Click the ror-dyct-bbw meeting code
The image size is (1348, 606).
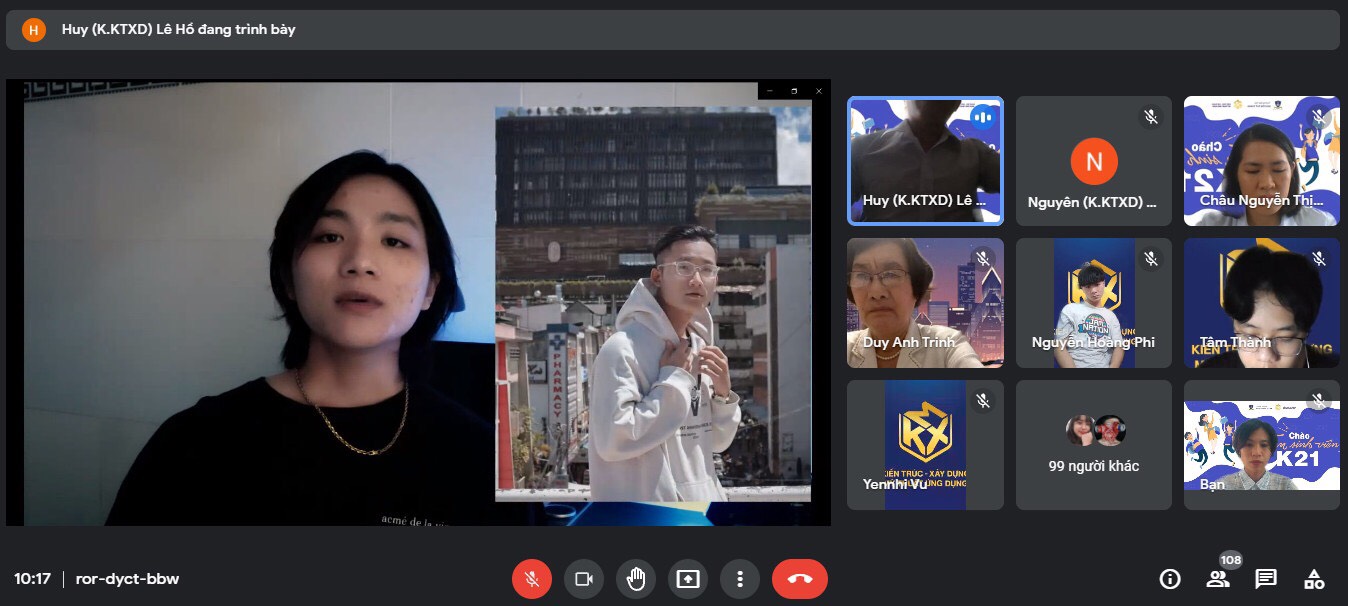127,579
